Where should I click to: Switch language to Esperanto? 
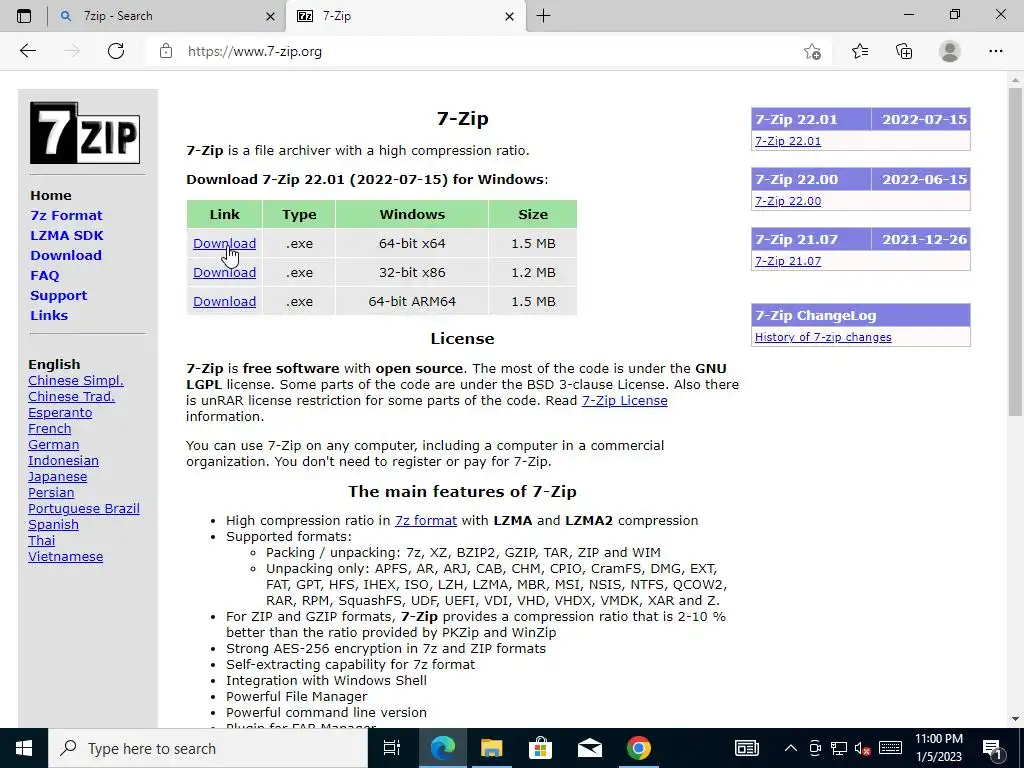60,413
